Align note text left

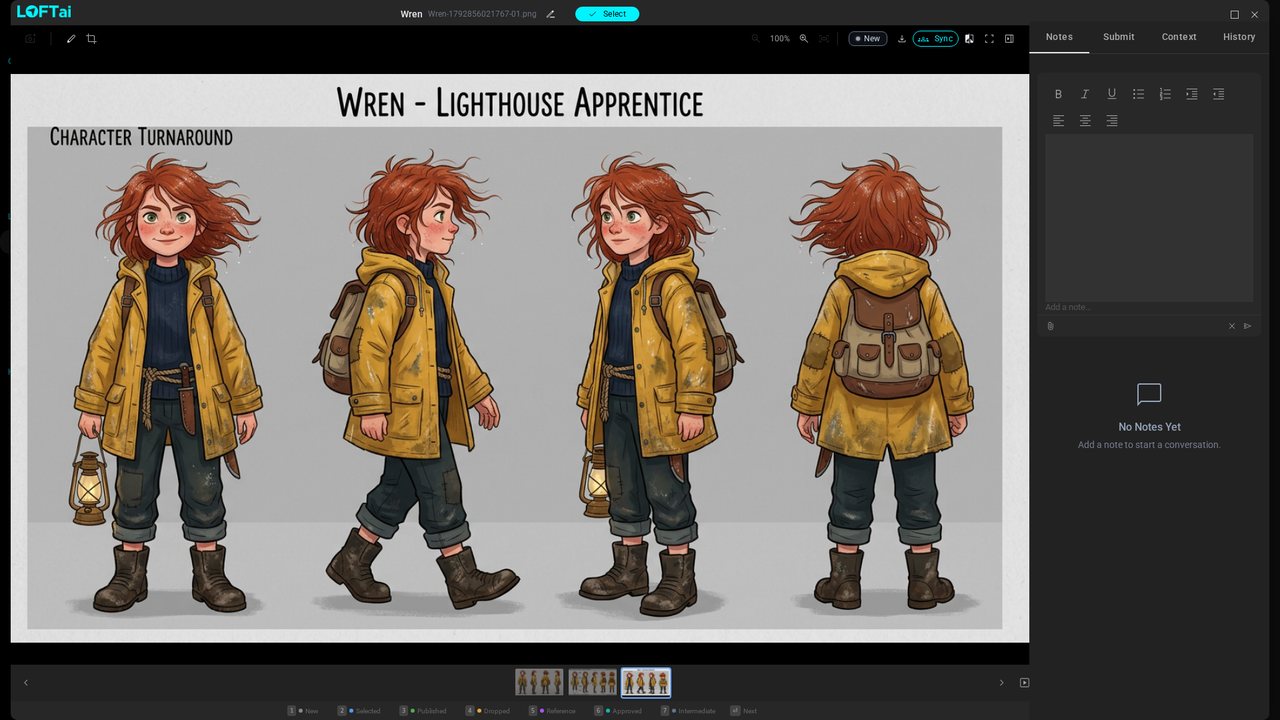pos(1058,121)
